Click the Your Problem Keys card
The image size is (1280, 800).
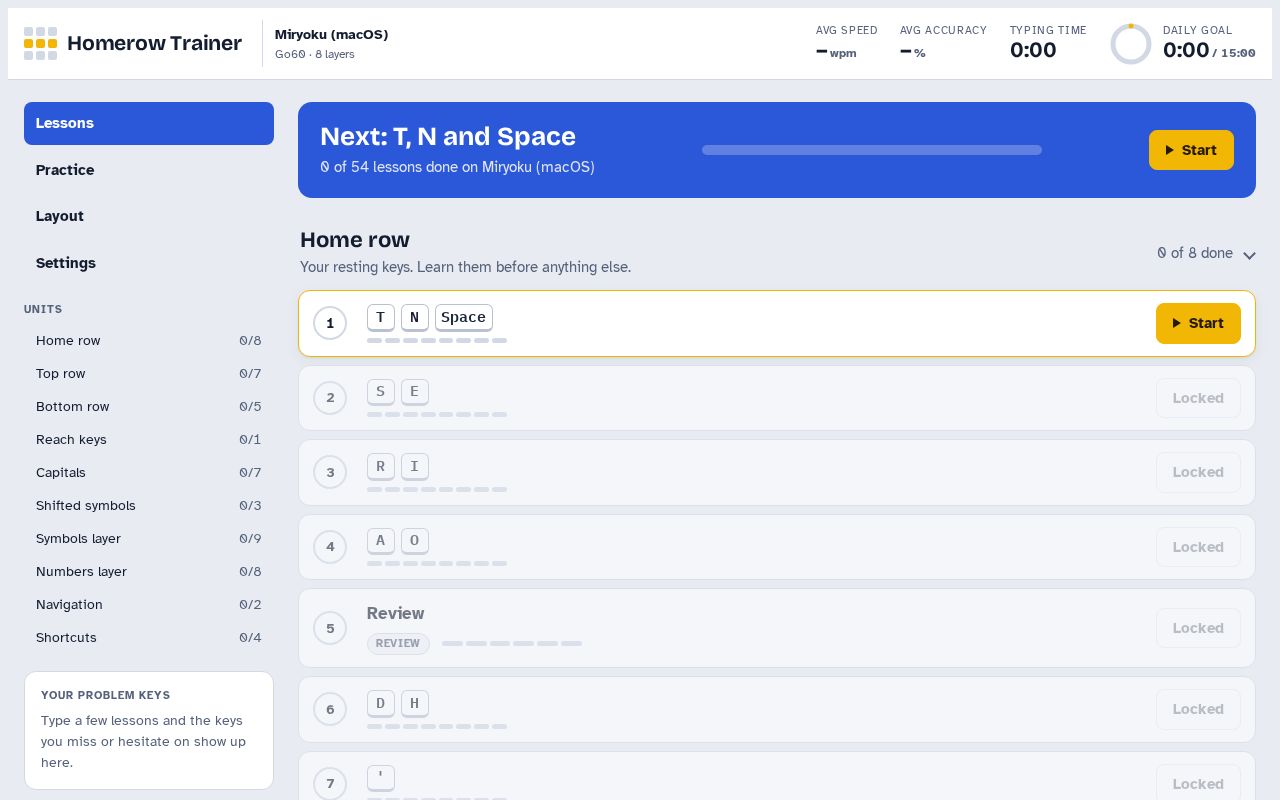click(149, 731)
